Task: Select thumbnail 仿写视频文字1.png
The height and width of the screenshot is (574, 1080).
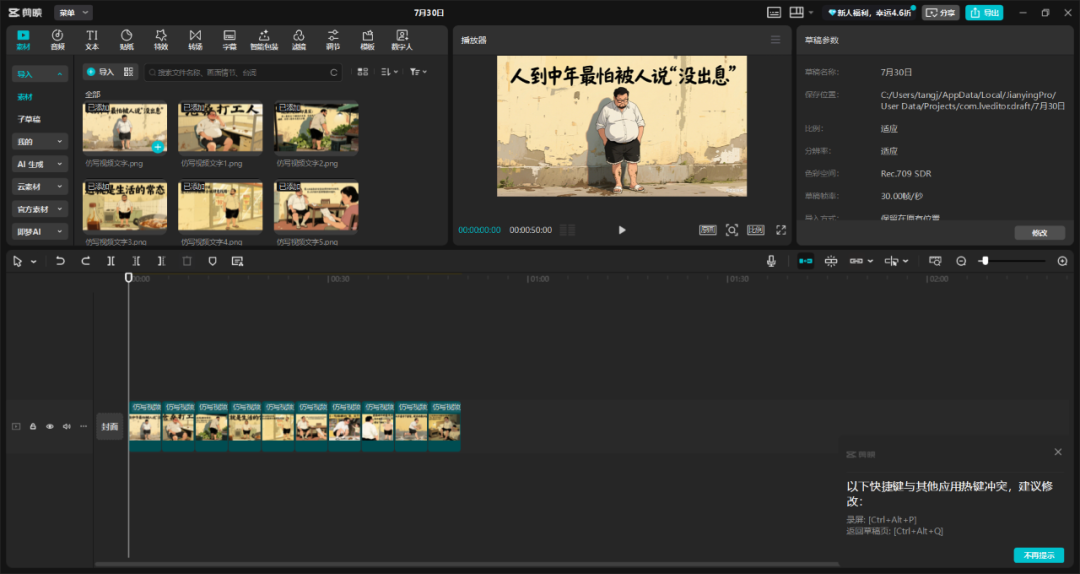Action: tap(220, 127)
